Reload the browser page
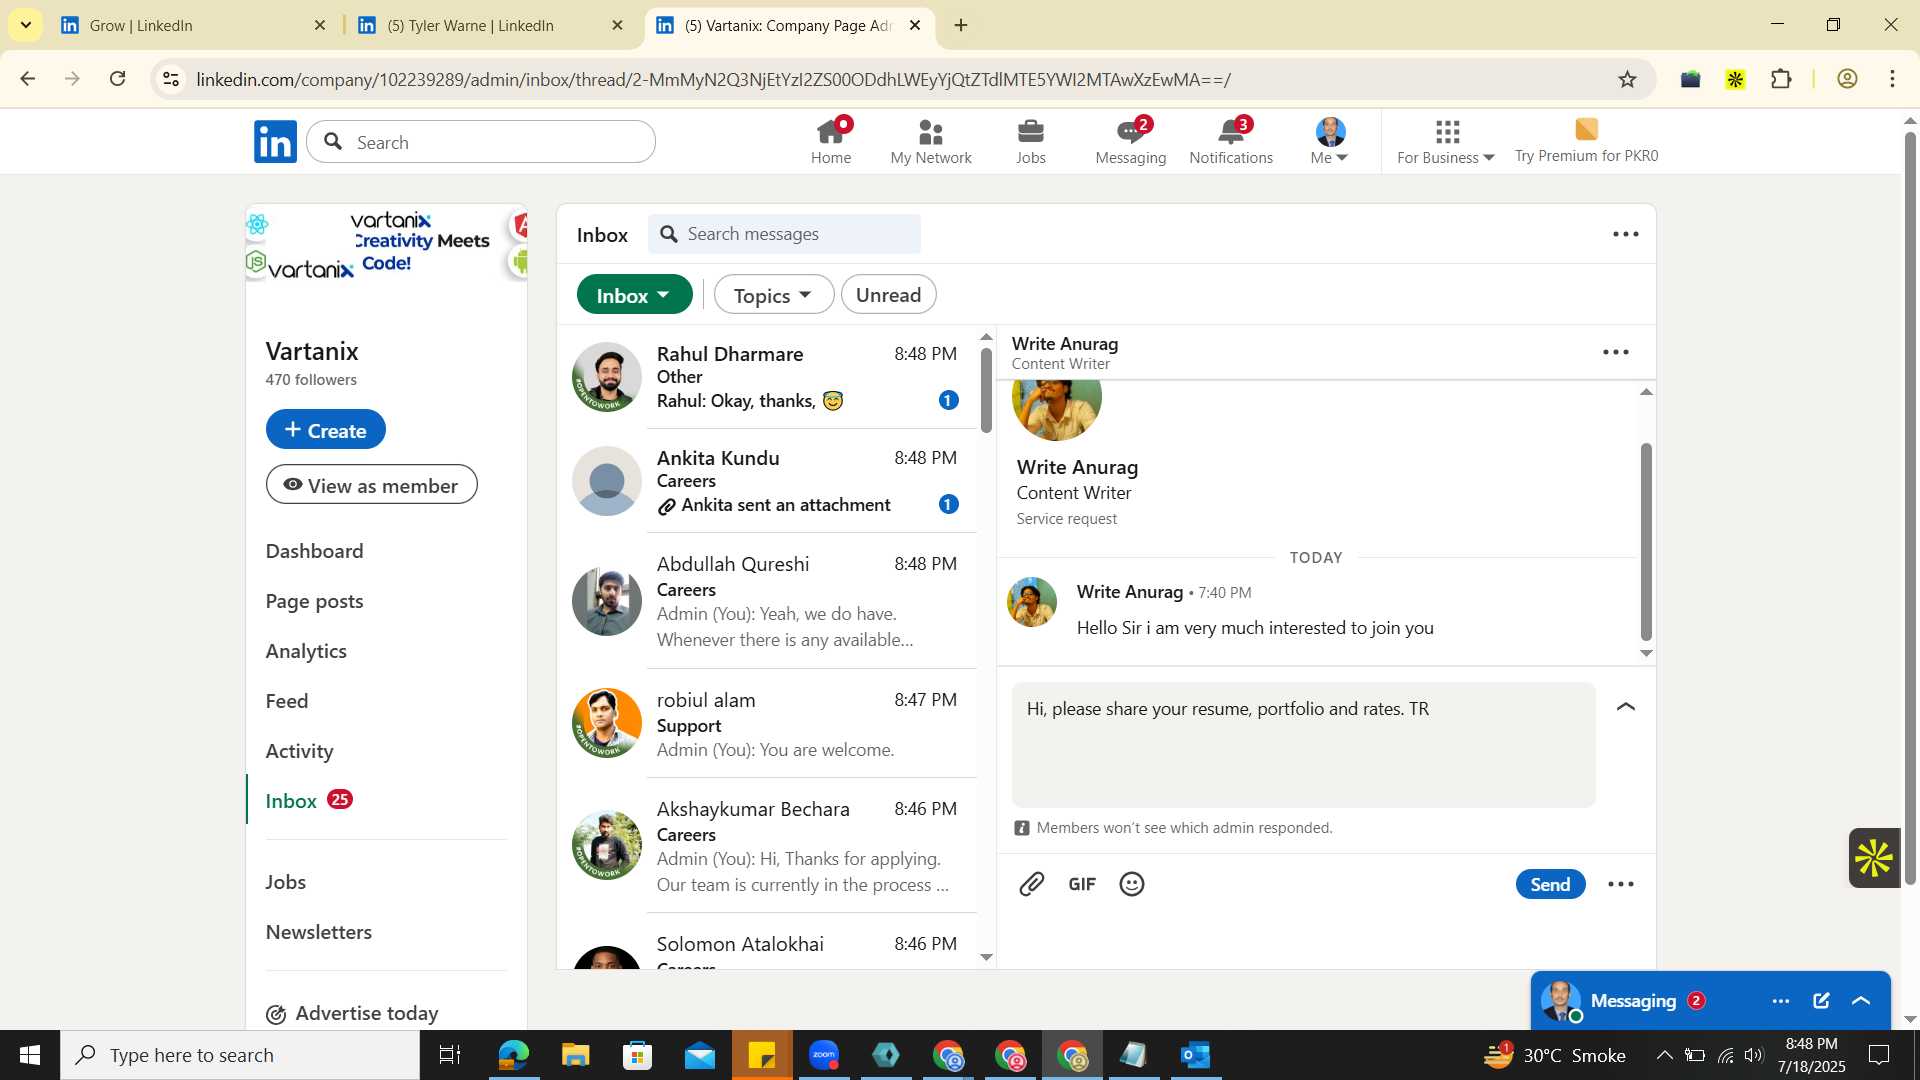The width and height of the screenshot is (1920, 1080). [x=118, y=79]
